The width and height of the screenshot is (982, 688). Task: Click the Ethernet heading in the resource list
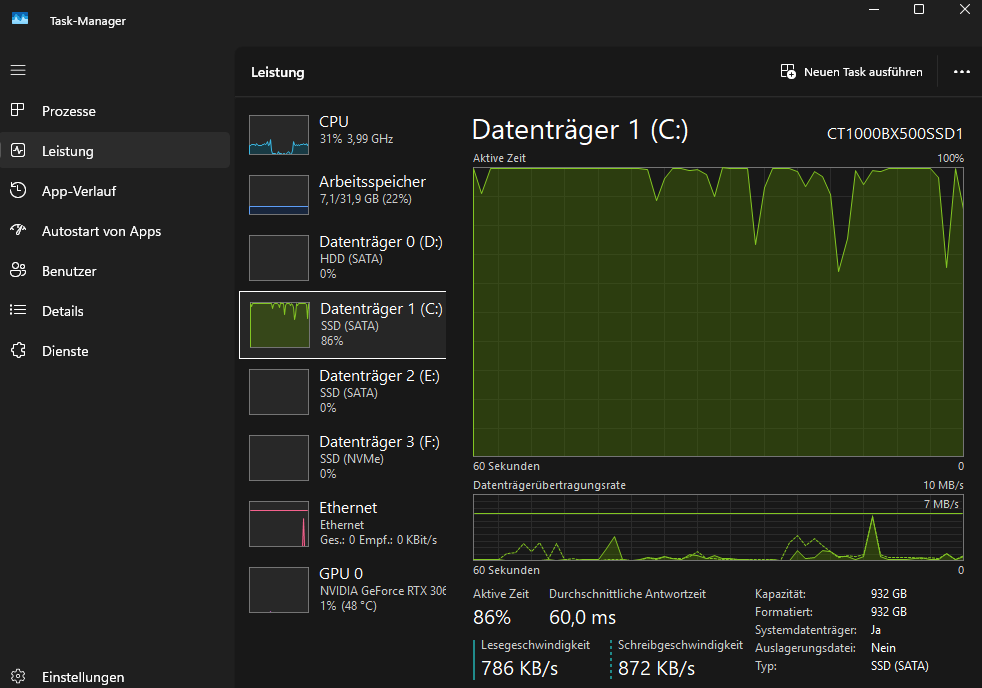tap(348, 508)
